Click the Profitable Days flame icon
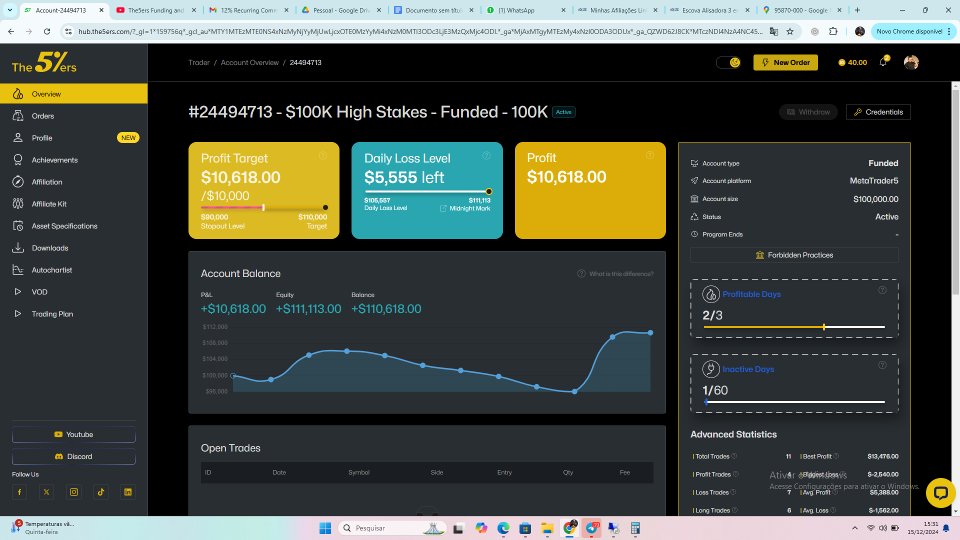The height and width of the screenshot is (540, 960). [x=711, y=294]
